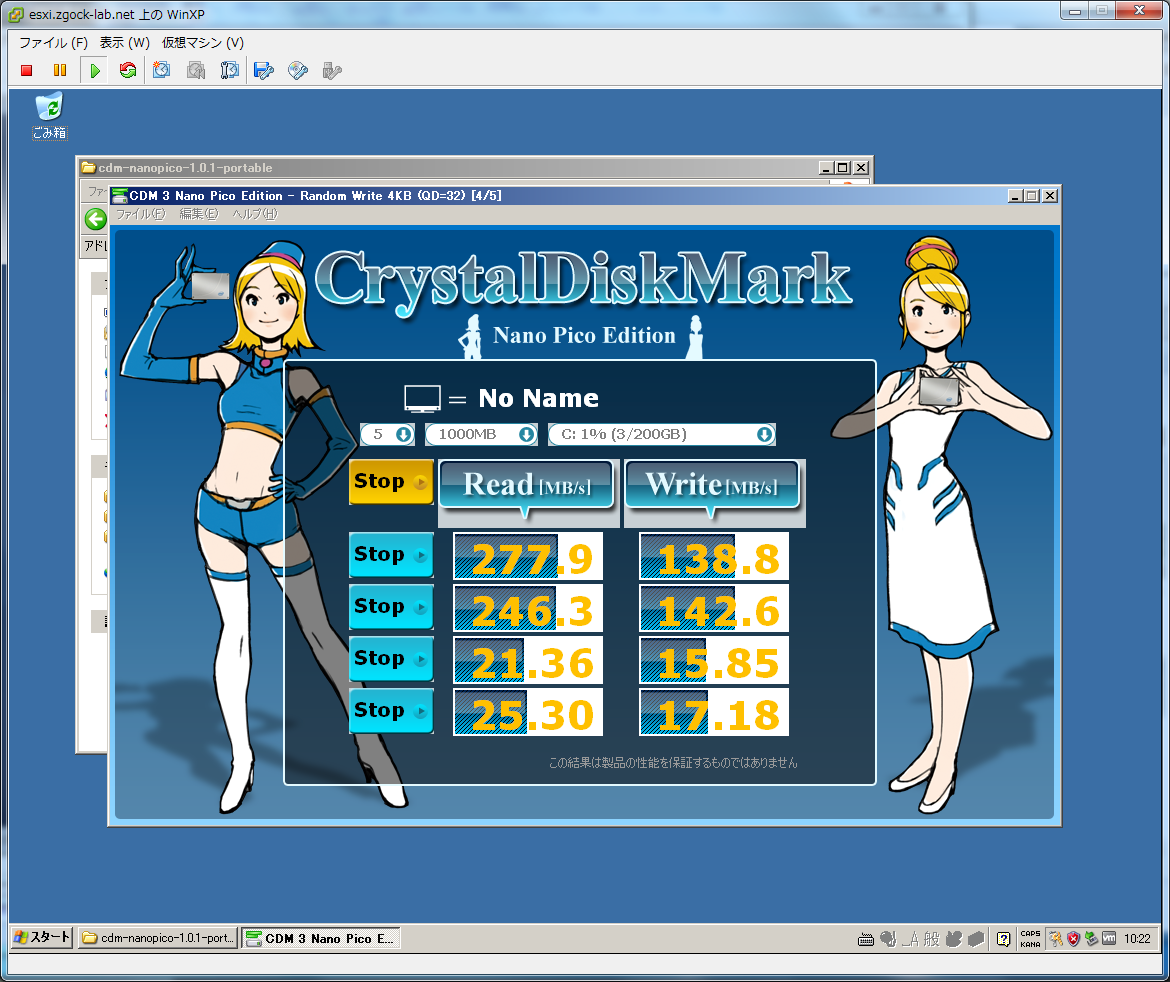
Task: Click the Write [MB/s] header
Action: 712,487
